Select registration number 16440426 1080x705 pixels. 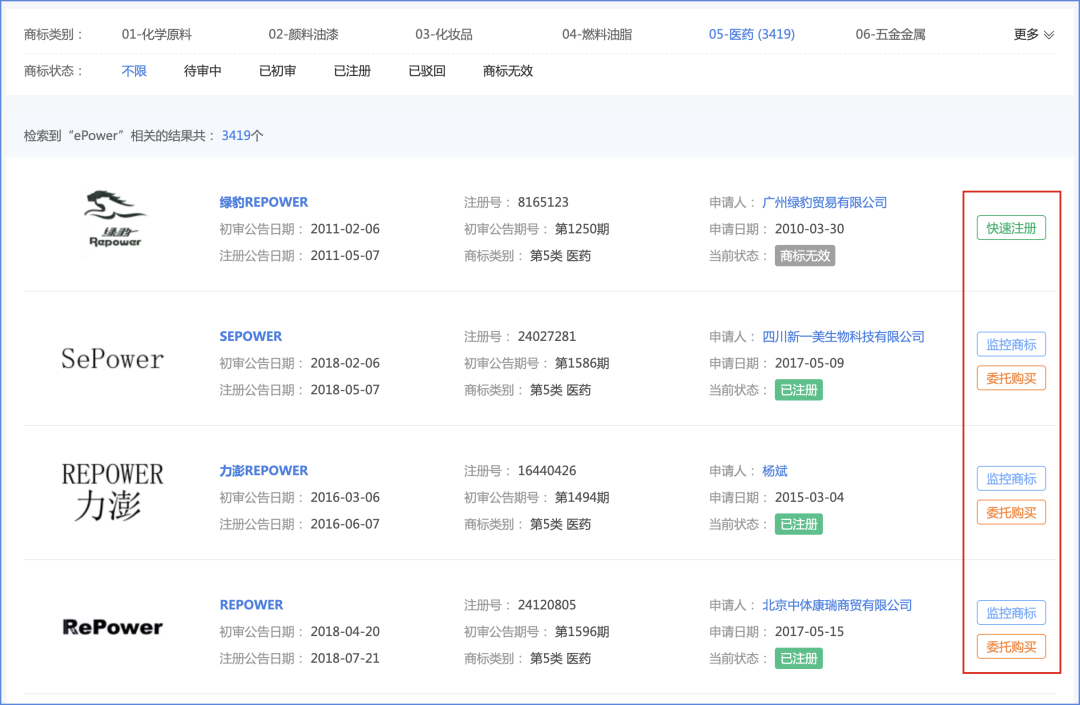coord(547,471)
